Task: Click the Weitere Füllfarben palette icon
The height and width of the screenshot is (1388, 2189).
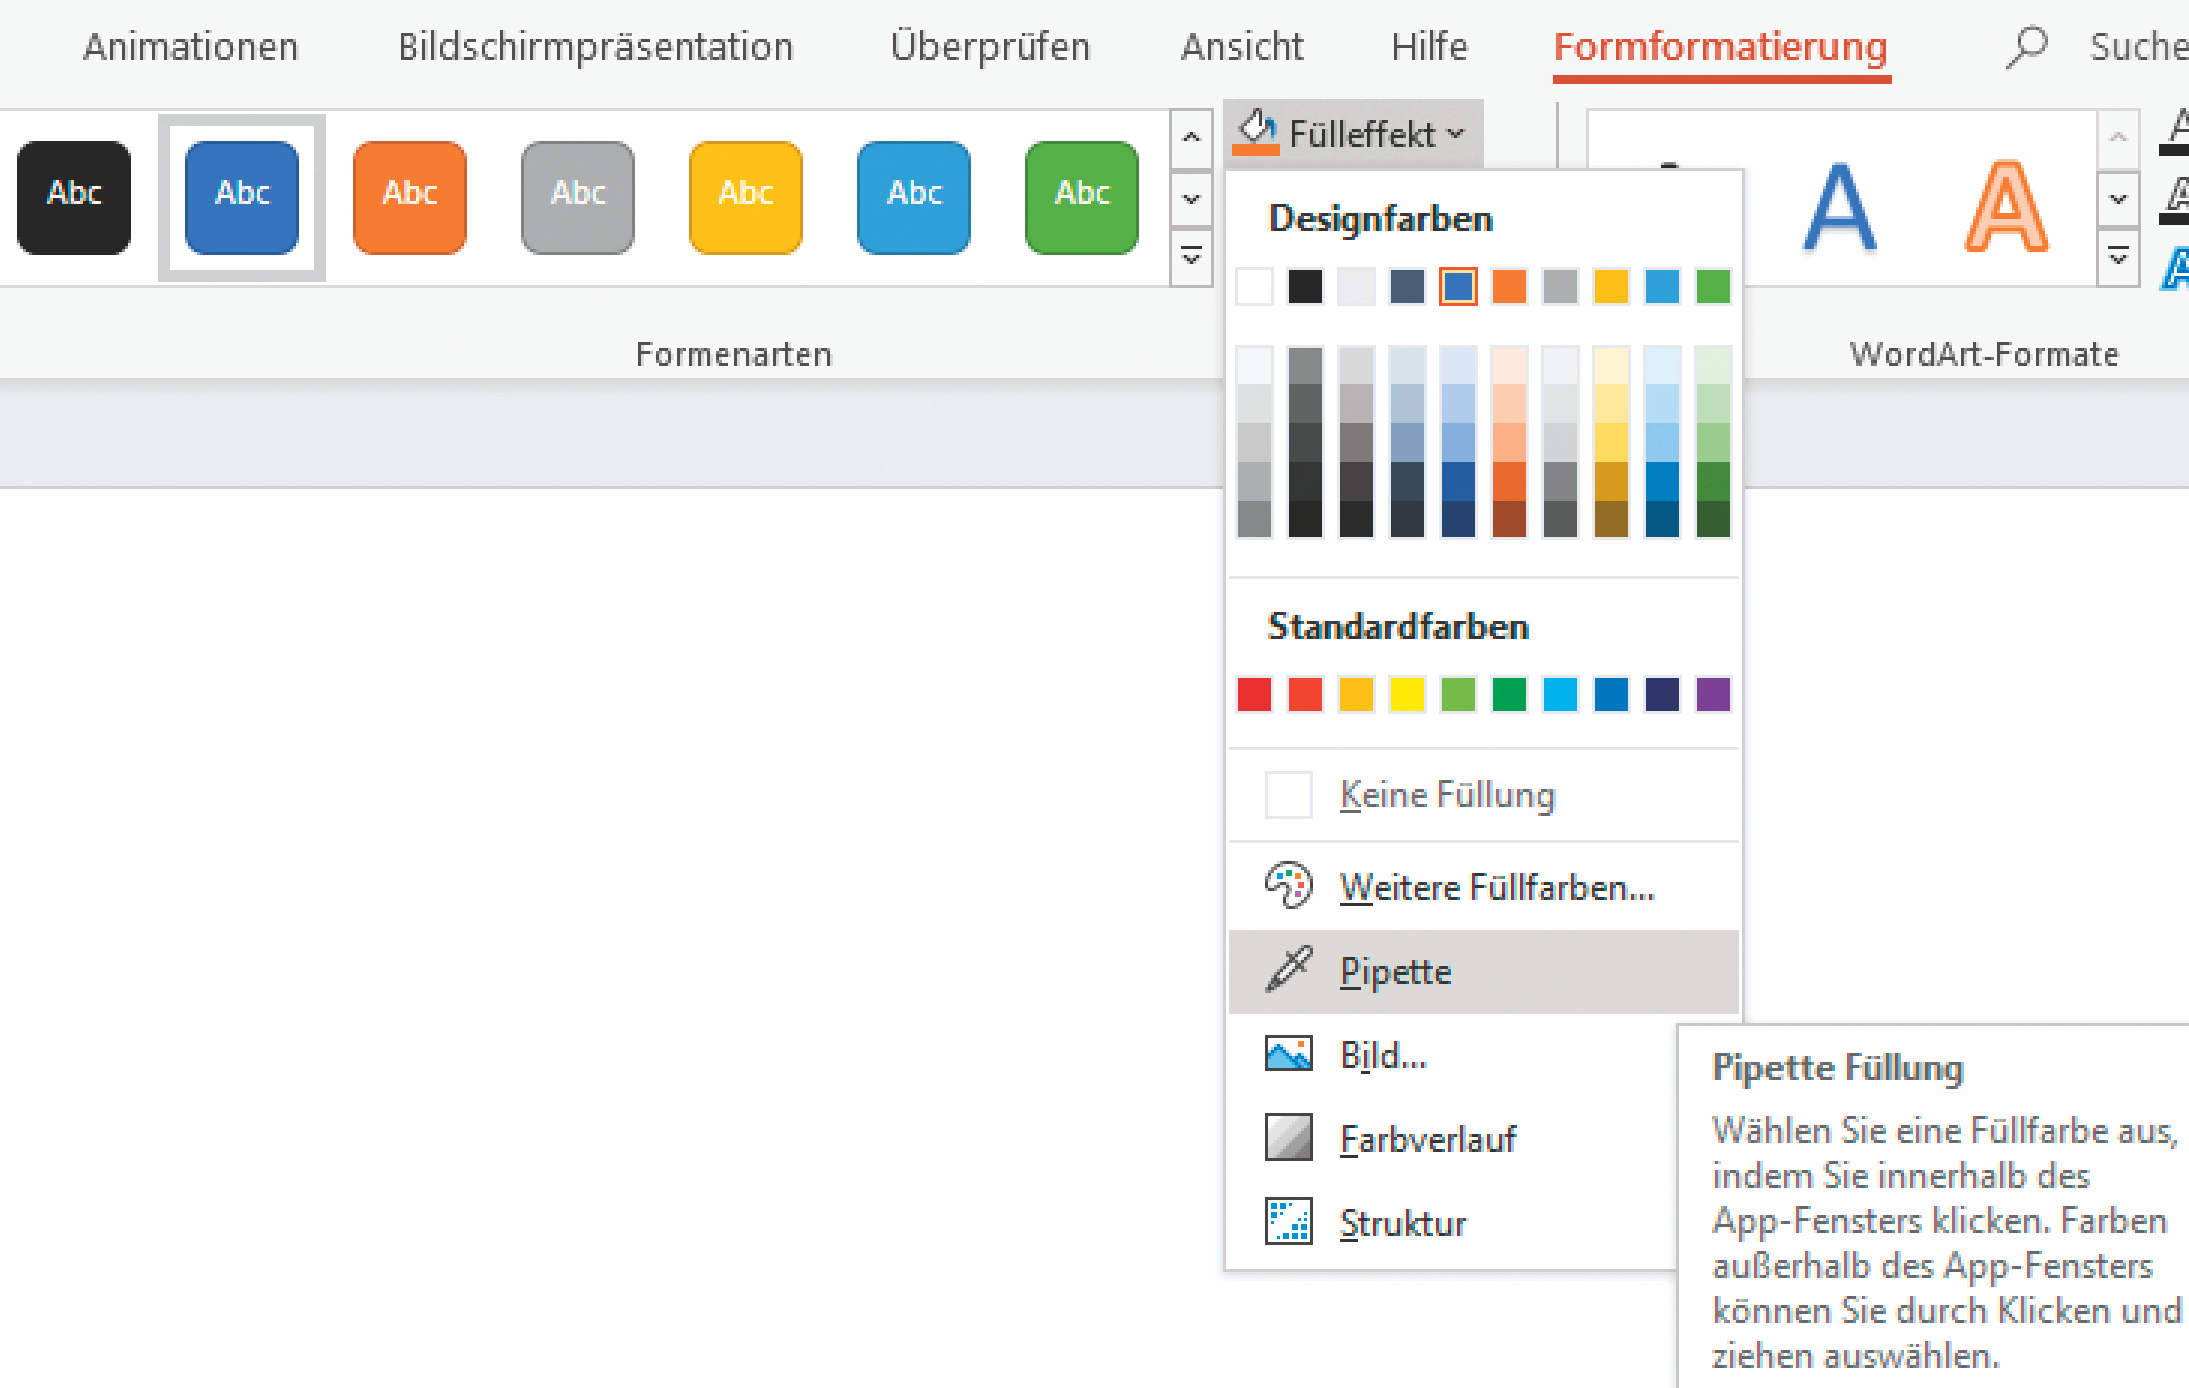Action: [x=1288, y=886]
